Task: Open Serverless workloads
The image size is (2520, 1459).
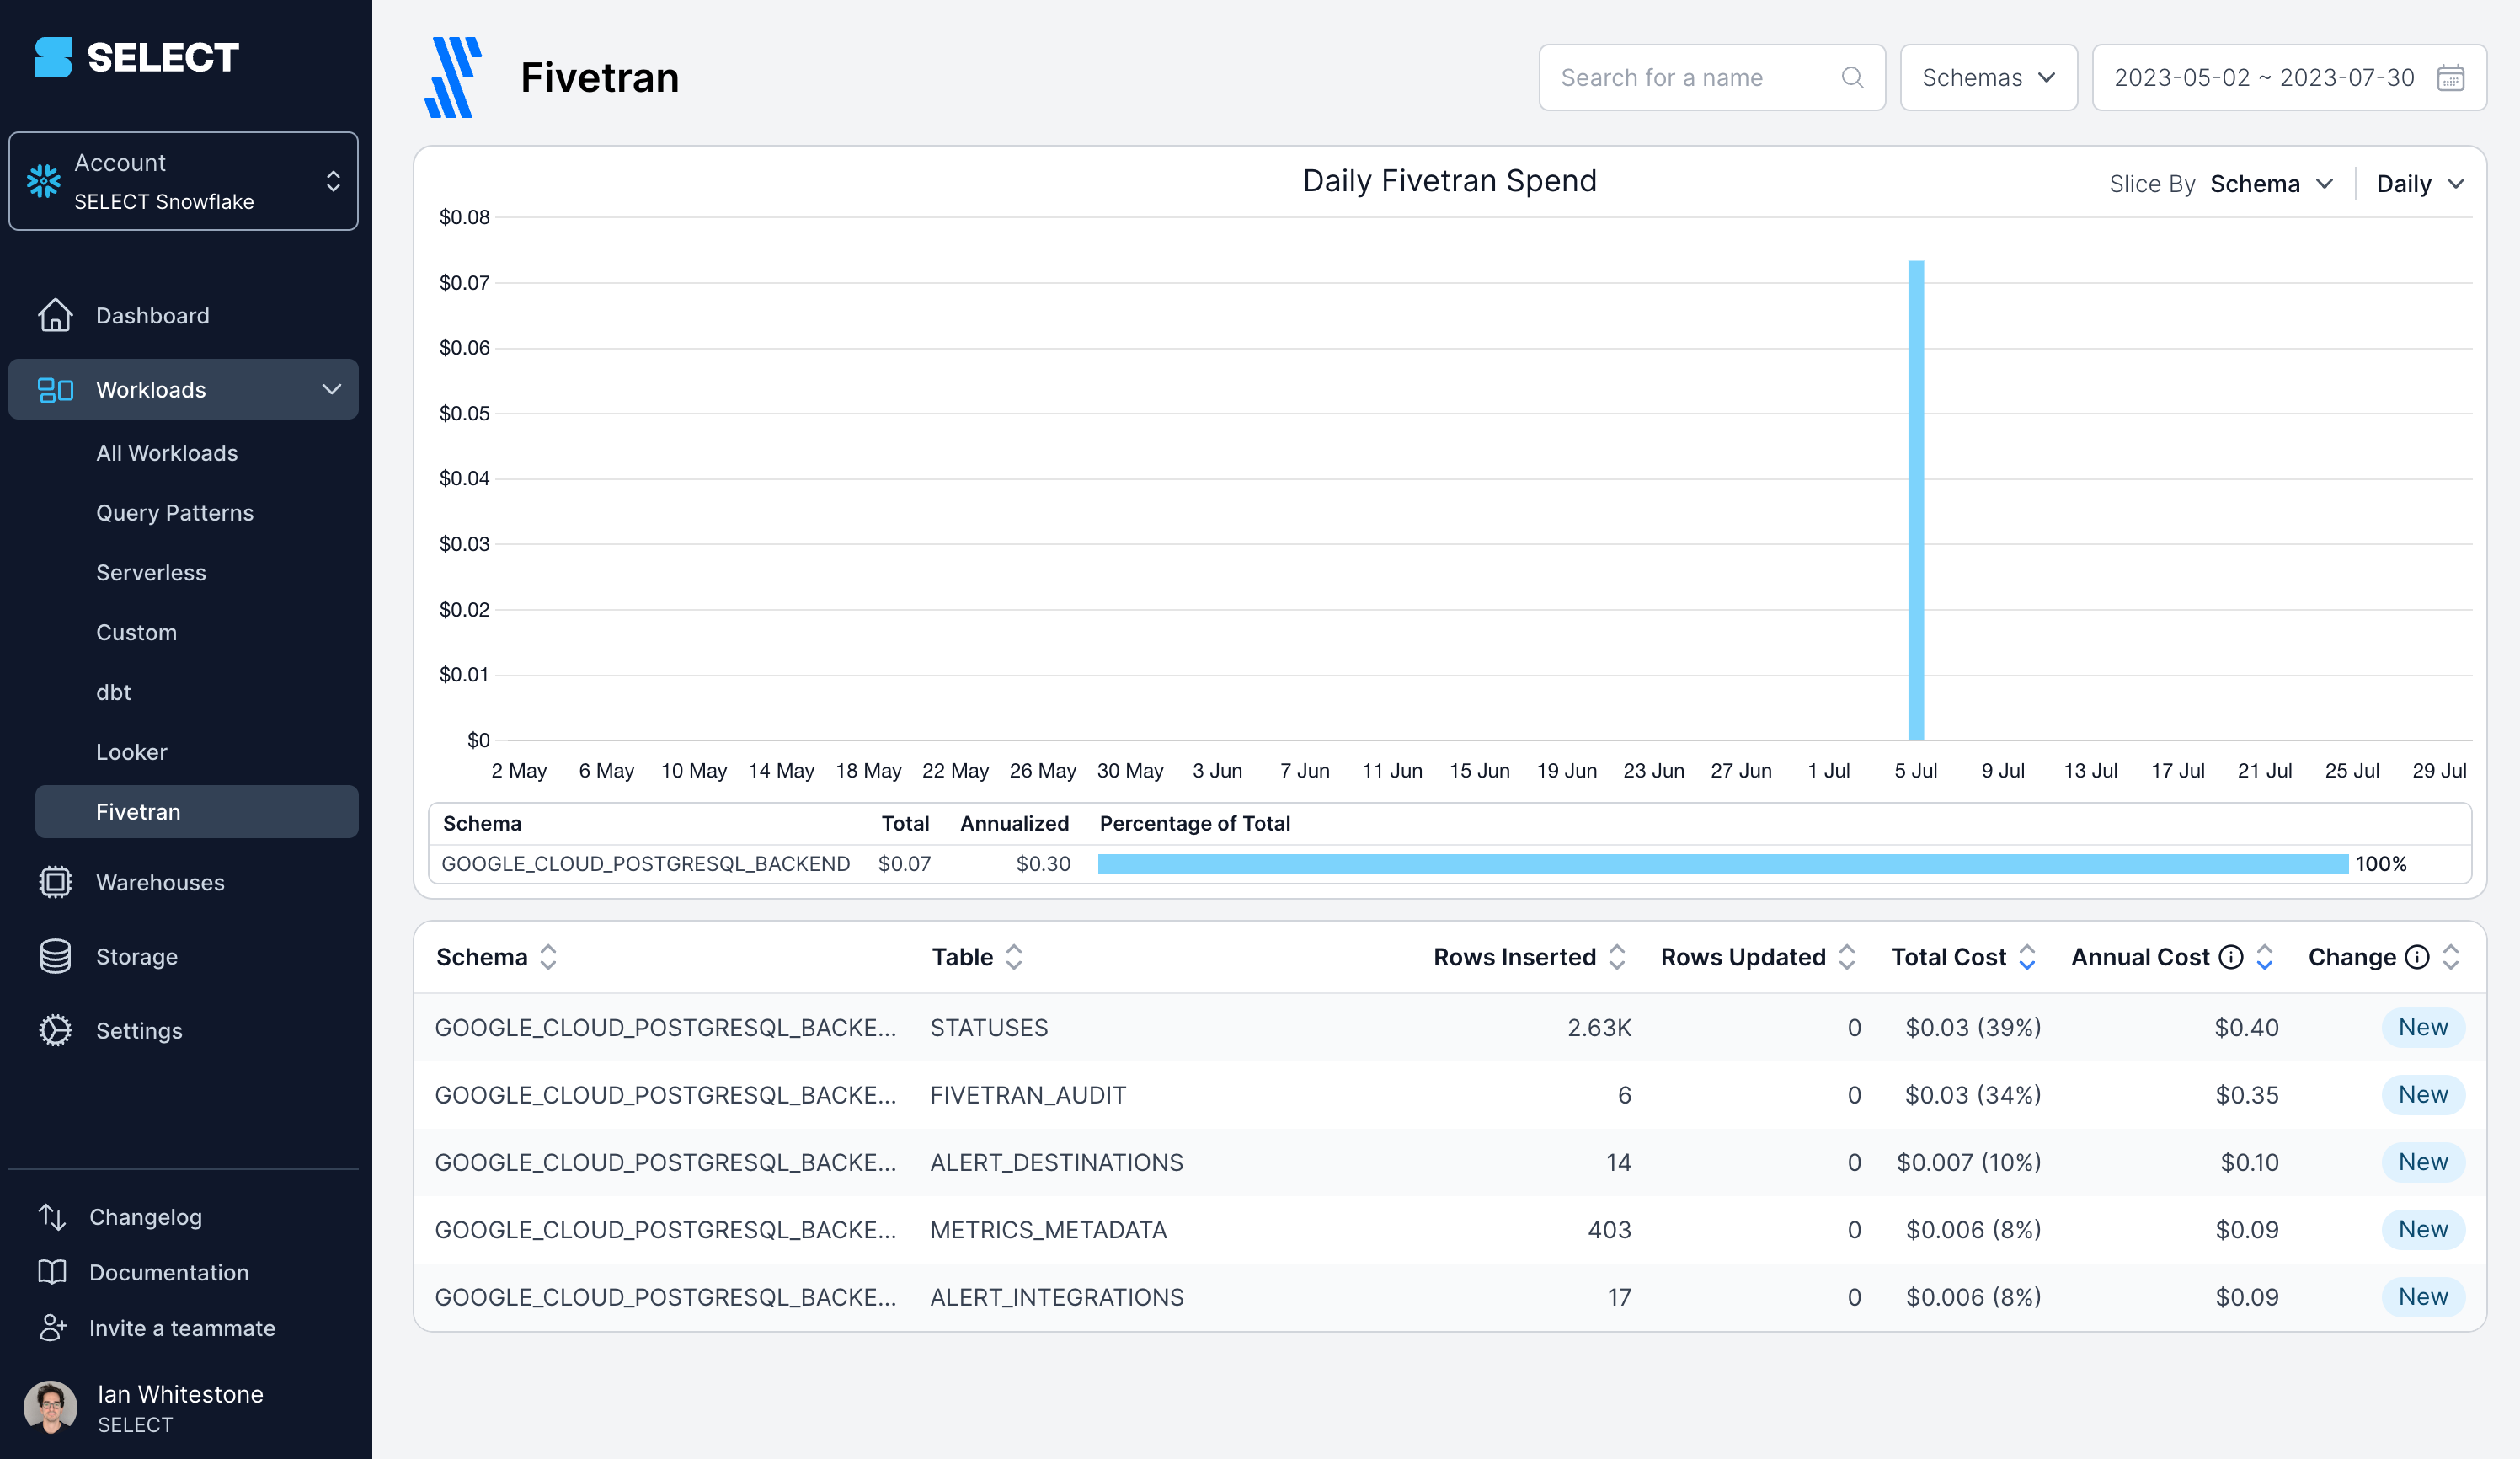Action: click(x=151, y=573)
